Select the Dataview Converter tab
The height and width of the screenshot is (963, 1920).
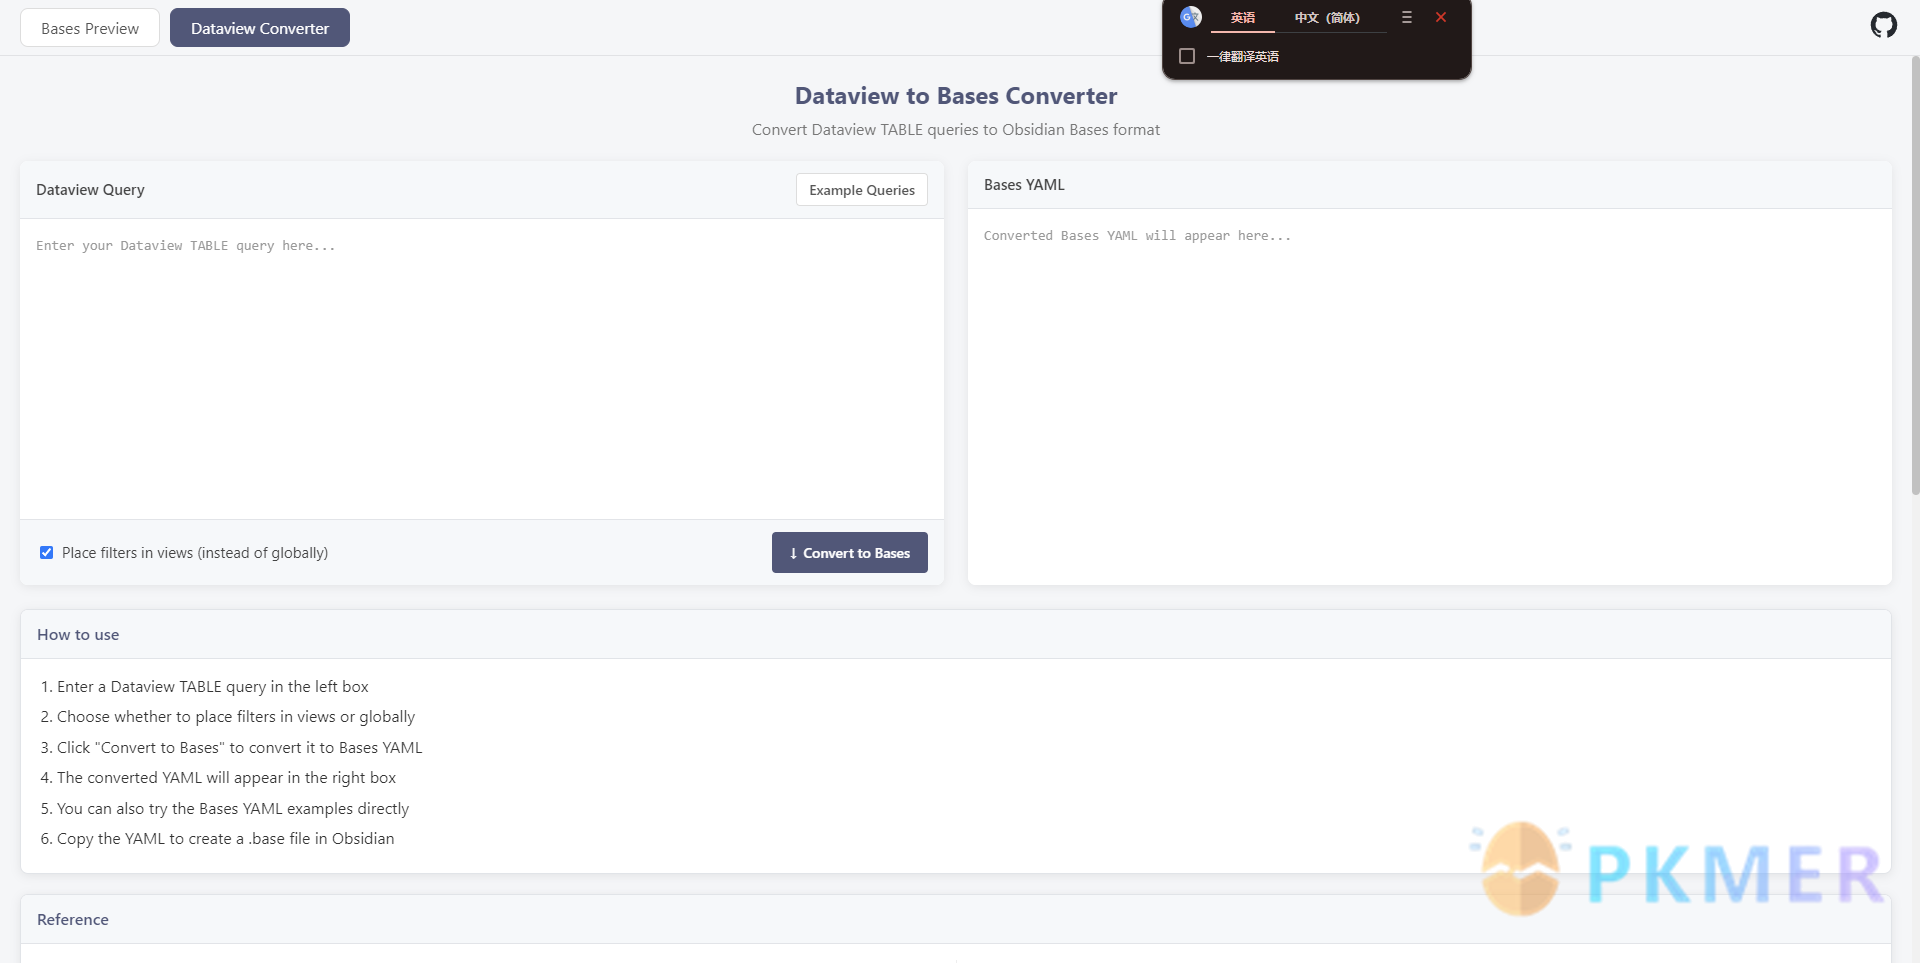(260, 28)
